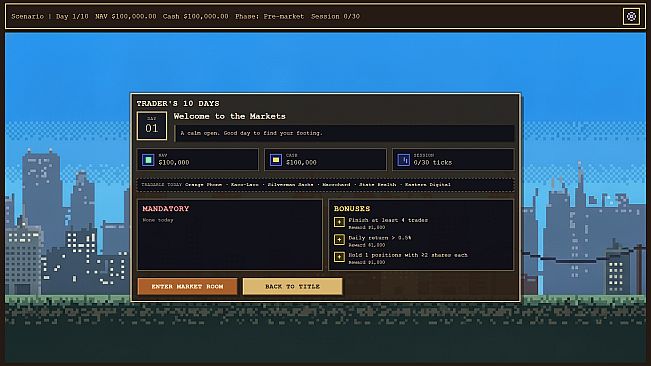Click "Eastern Digital" in the tradable list
The width and height of the screenshot is (651, 366).
[428, 185]
